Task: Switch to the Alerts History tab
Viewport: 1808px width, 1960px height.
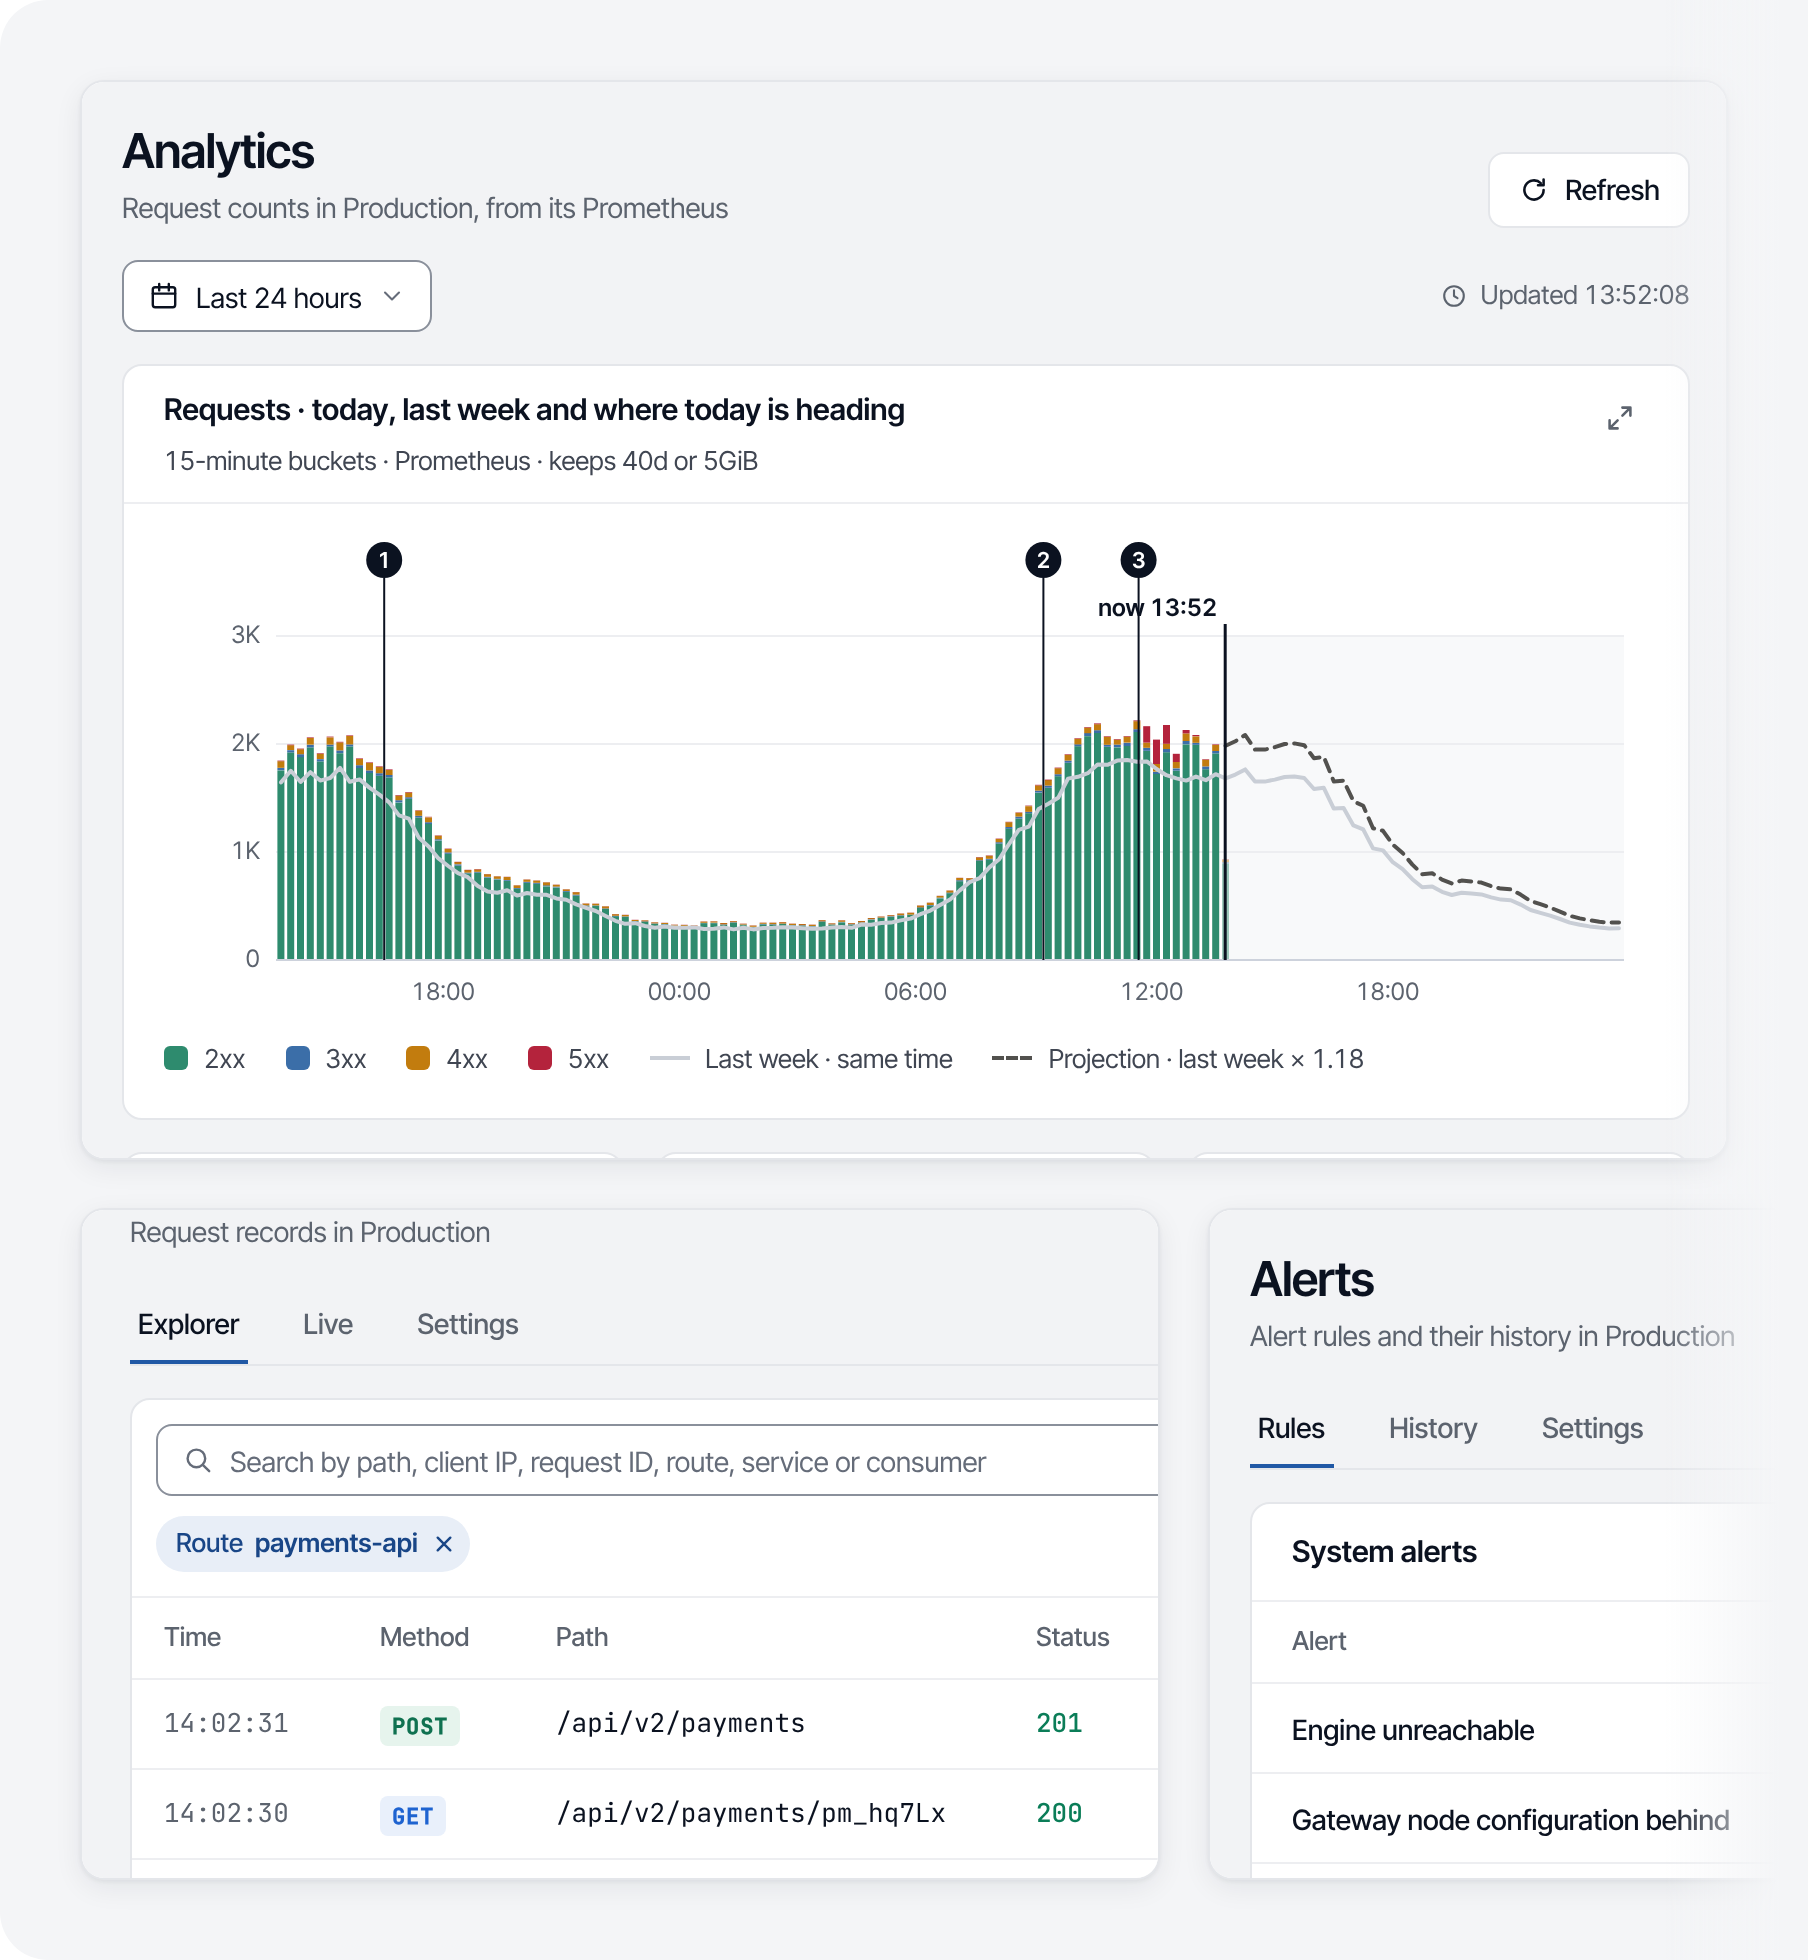Action: point(1432,1428)
